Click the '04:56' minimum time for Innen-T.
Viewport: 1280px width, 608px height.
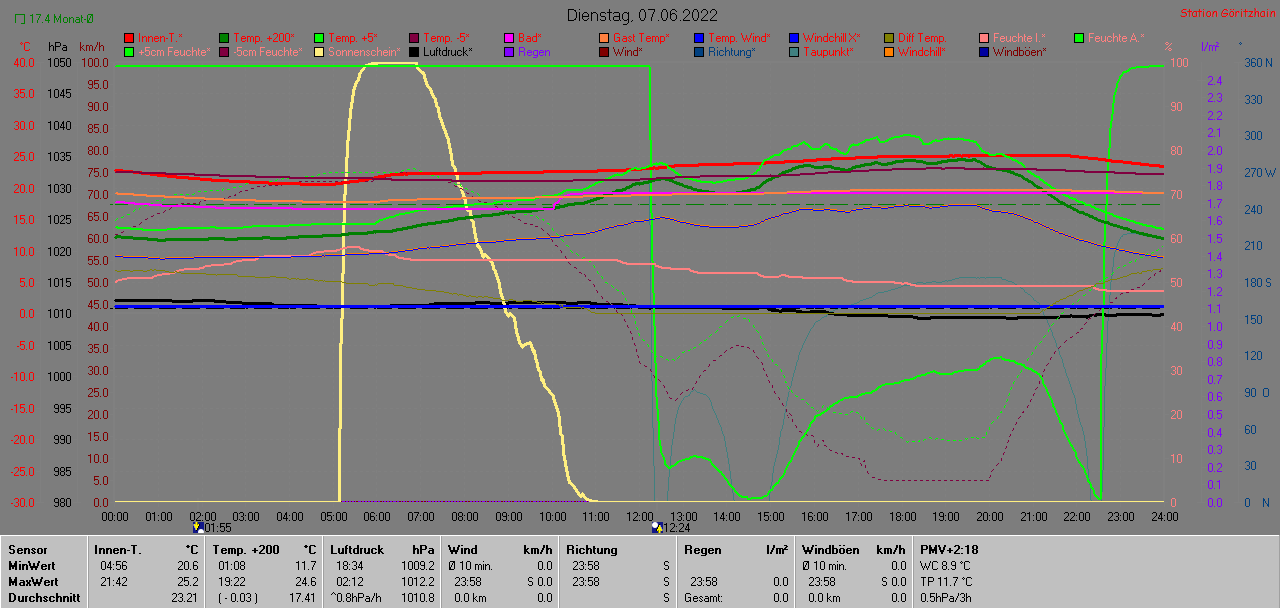tap(114, 566)
